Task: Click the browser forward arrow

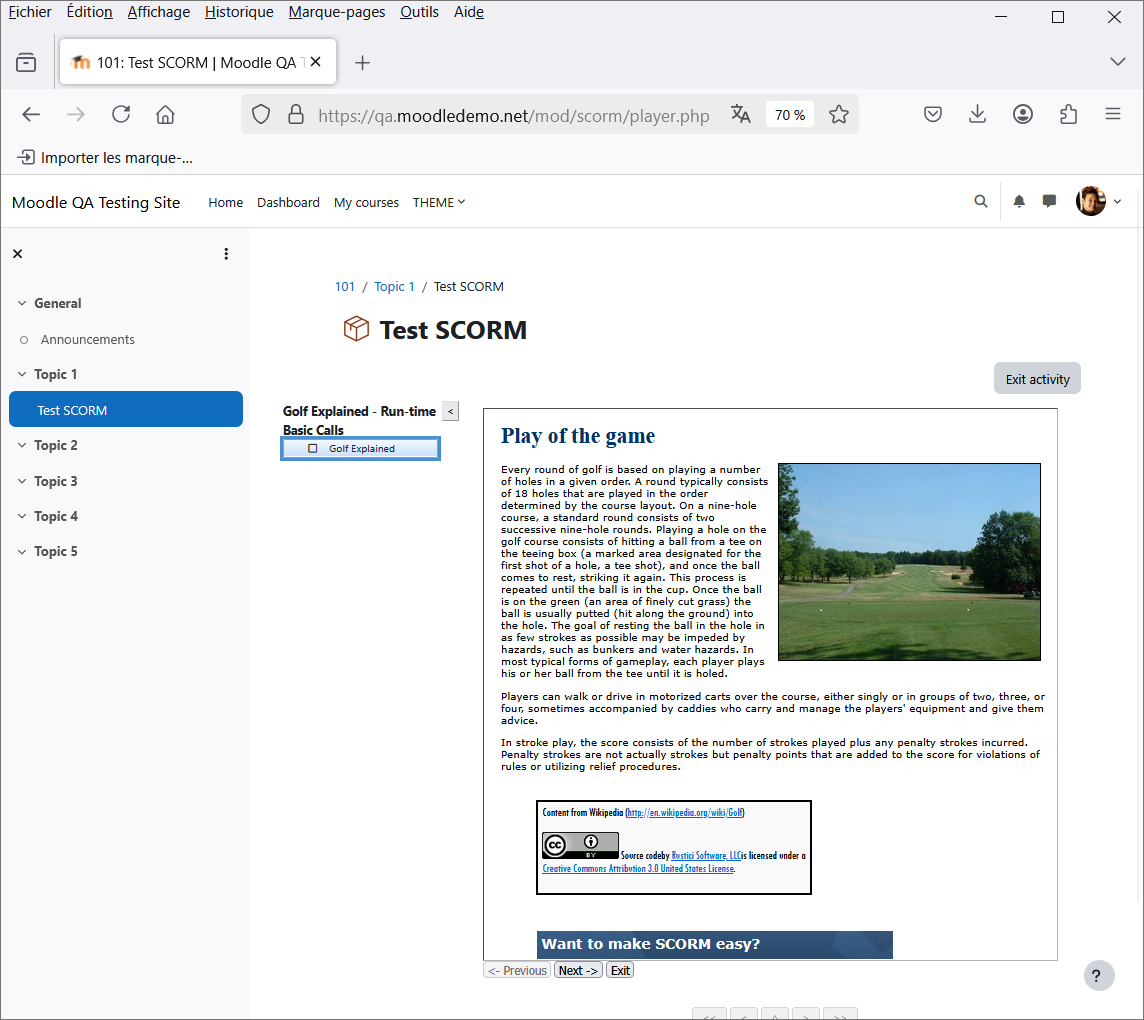Action: pyautogui.click(x=76, y=115)
